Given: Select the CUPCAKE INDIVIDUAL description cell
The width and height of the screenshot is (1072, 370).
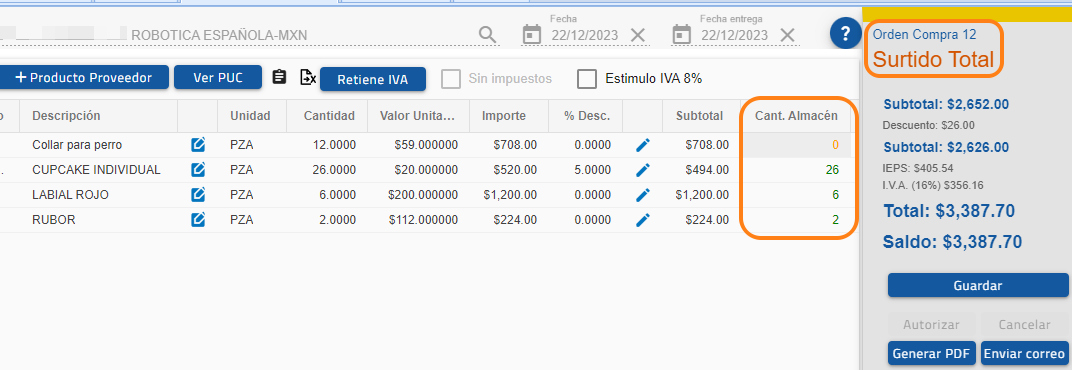Looking at the screenshot, I should (98, 170).
